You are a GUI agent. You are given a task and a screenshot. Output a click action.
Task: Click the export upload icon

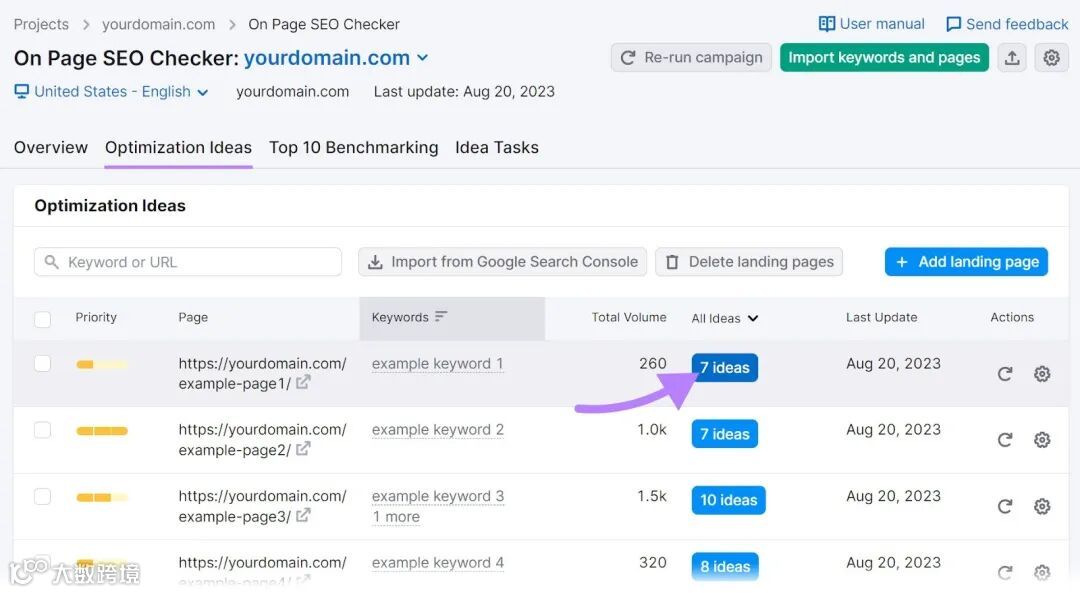pyautogui.click(x=1012, y=58)
